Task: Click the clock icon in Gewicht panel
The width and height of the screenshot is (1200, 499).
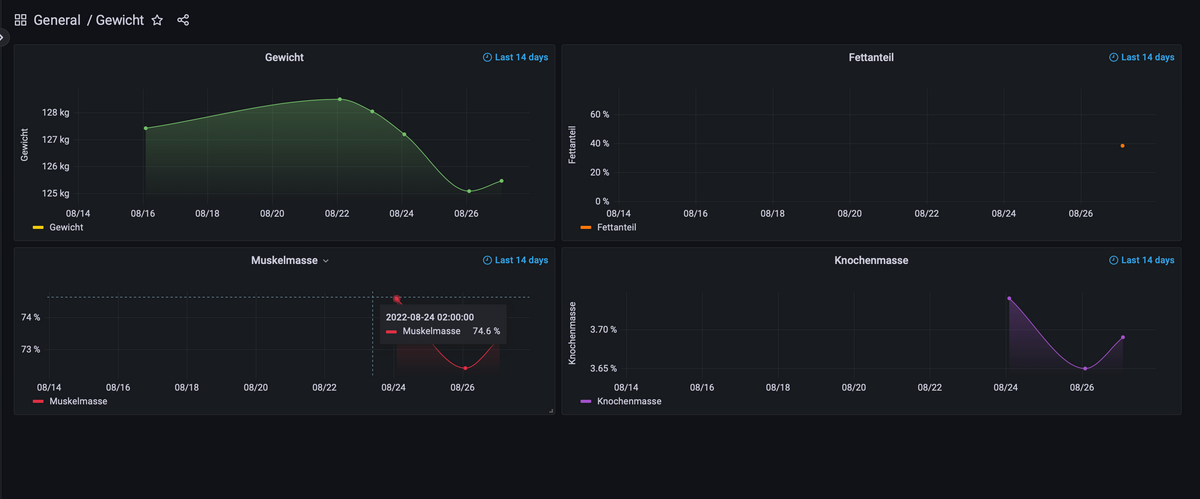Action: 487,58
